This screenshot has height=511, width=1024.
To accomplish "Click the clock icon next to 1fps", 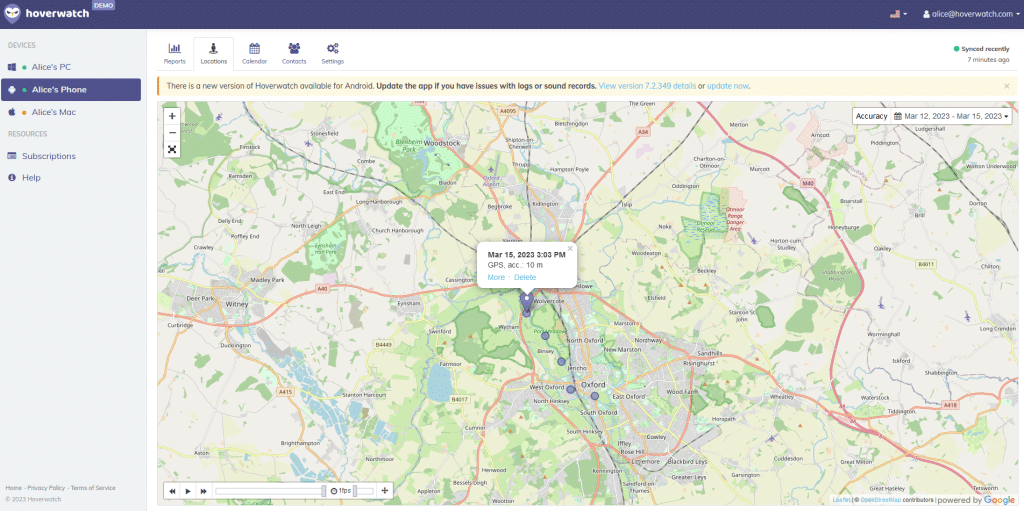I will (x=334, y=491).
